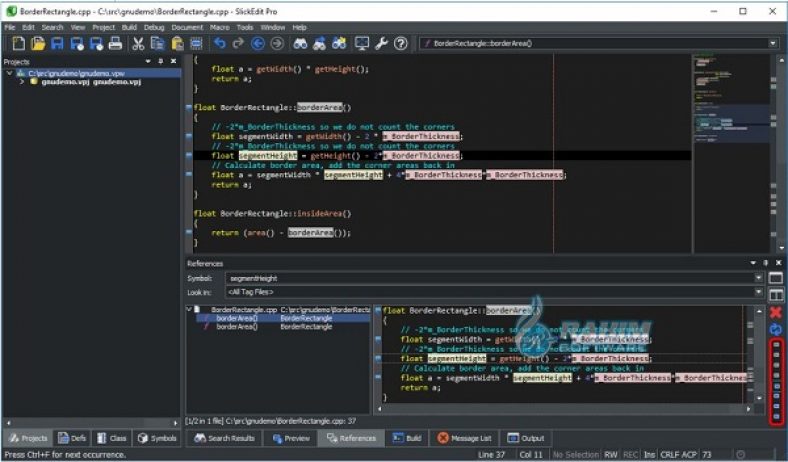Select the second borderArea() reference entry
788x462 pixels.
(x=237, y=327)
